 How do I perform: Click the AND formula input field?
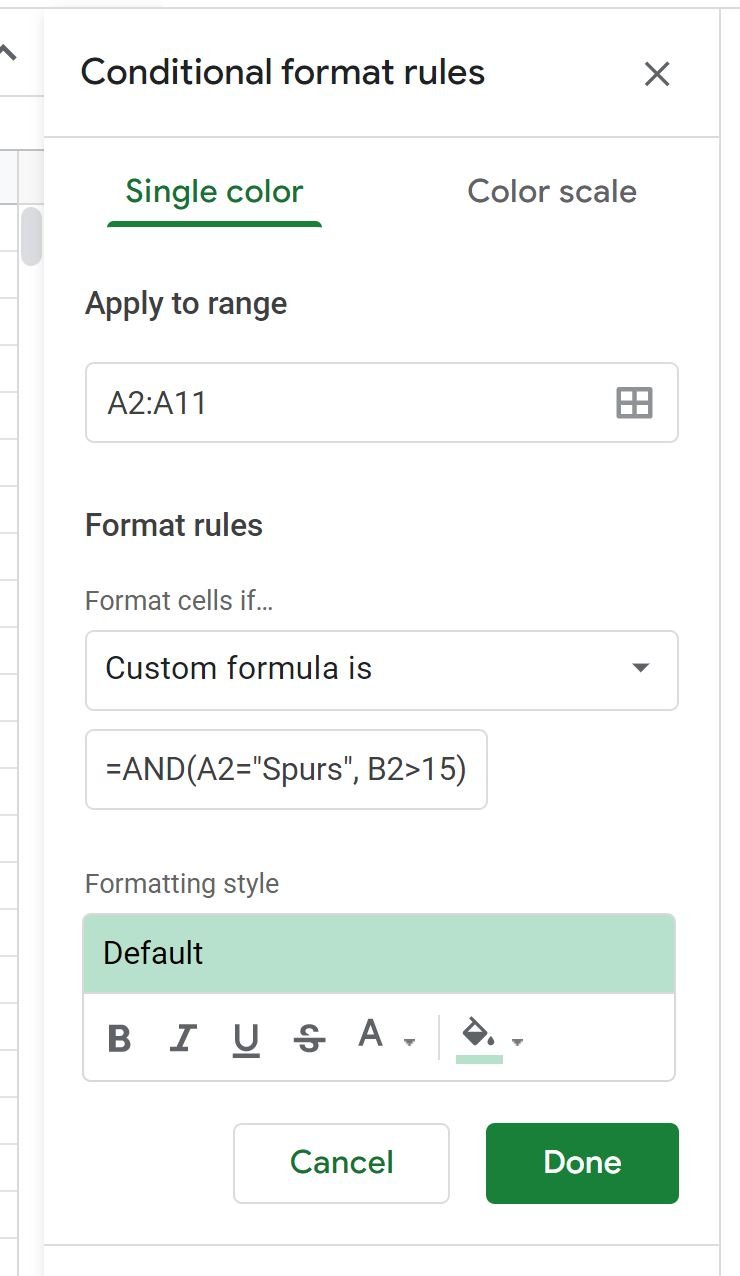(x=286, y=769)
